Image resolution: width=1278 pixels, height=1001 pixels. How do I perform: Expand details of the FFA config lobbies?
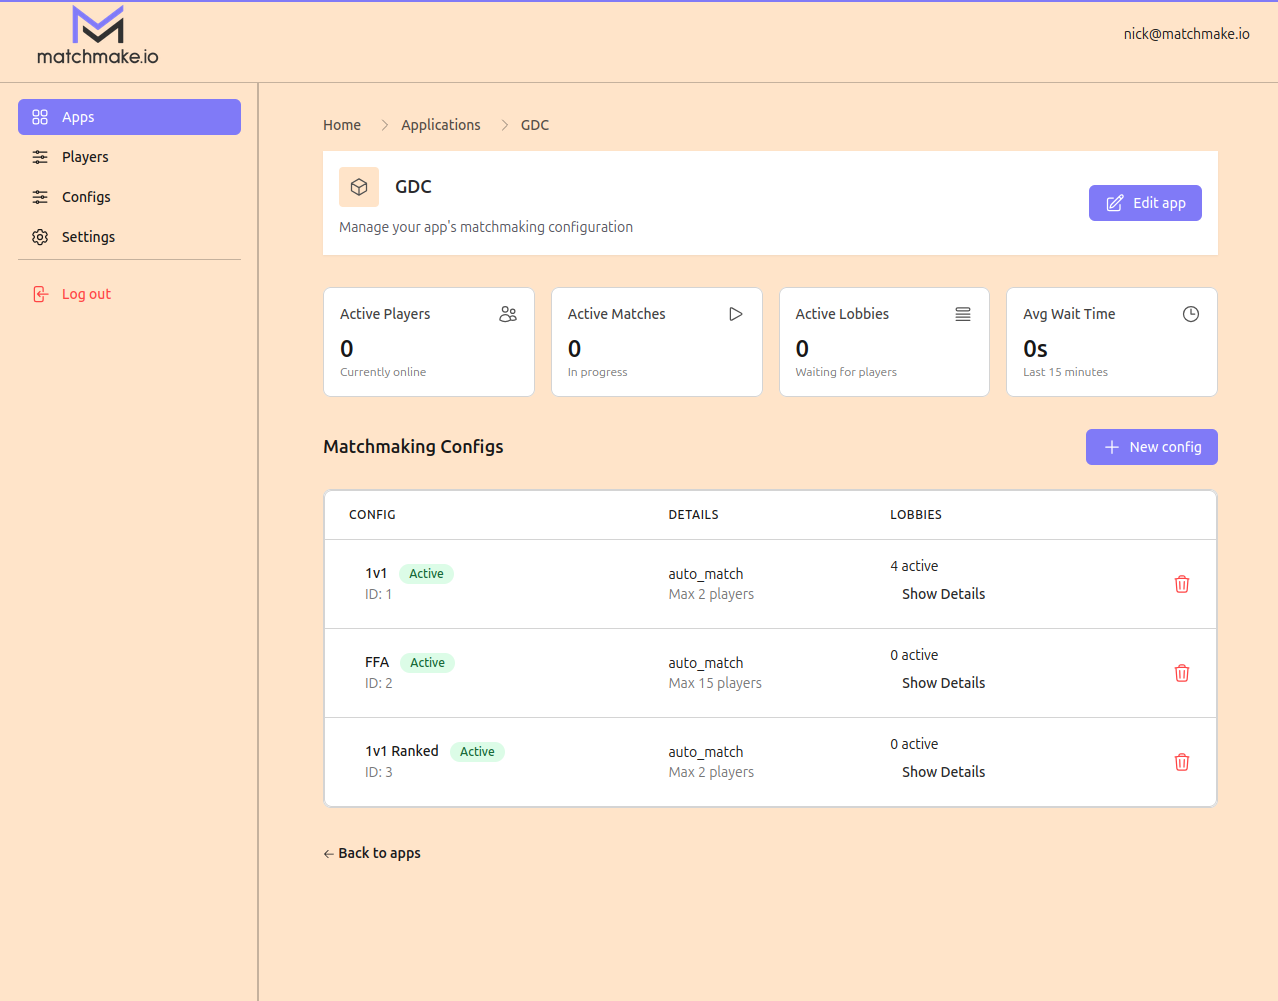(x=943, y=682)
